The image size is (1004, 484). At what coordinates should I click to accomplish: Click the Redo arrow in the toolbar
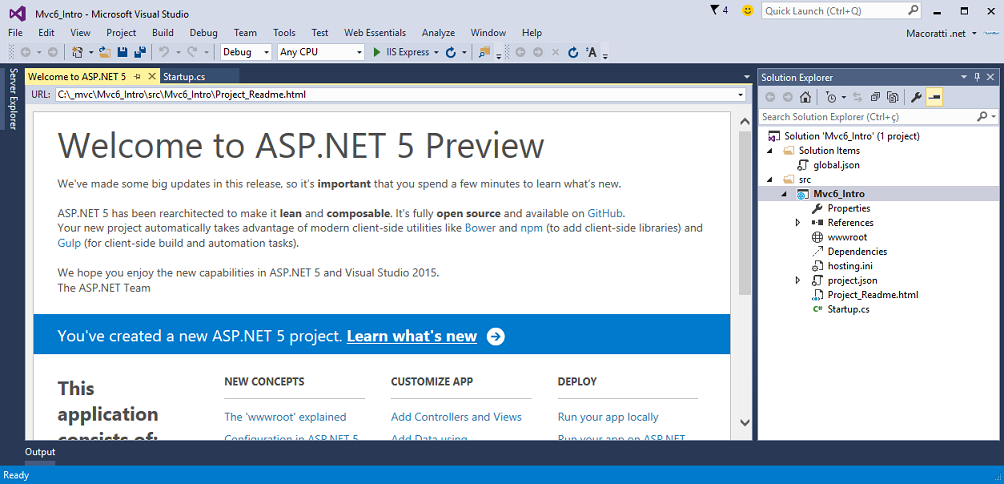pos(191,52)
